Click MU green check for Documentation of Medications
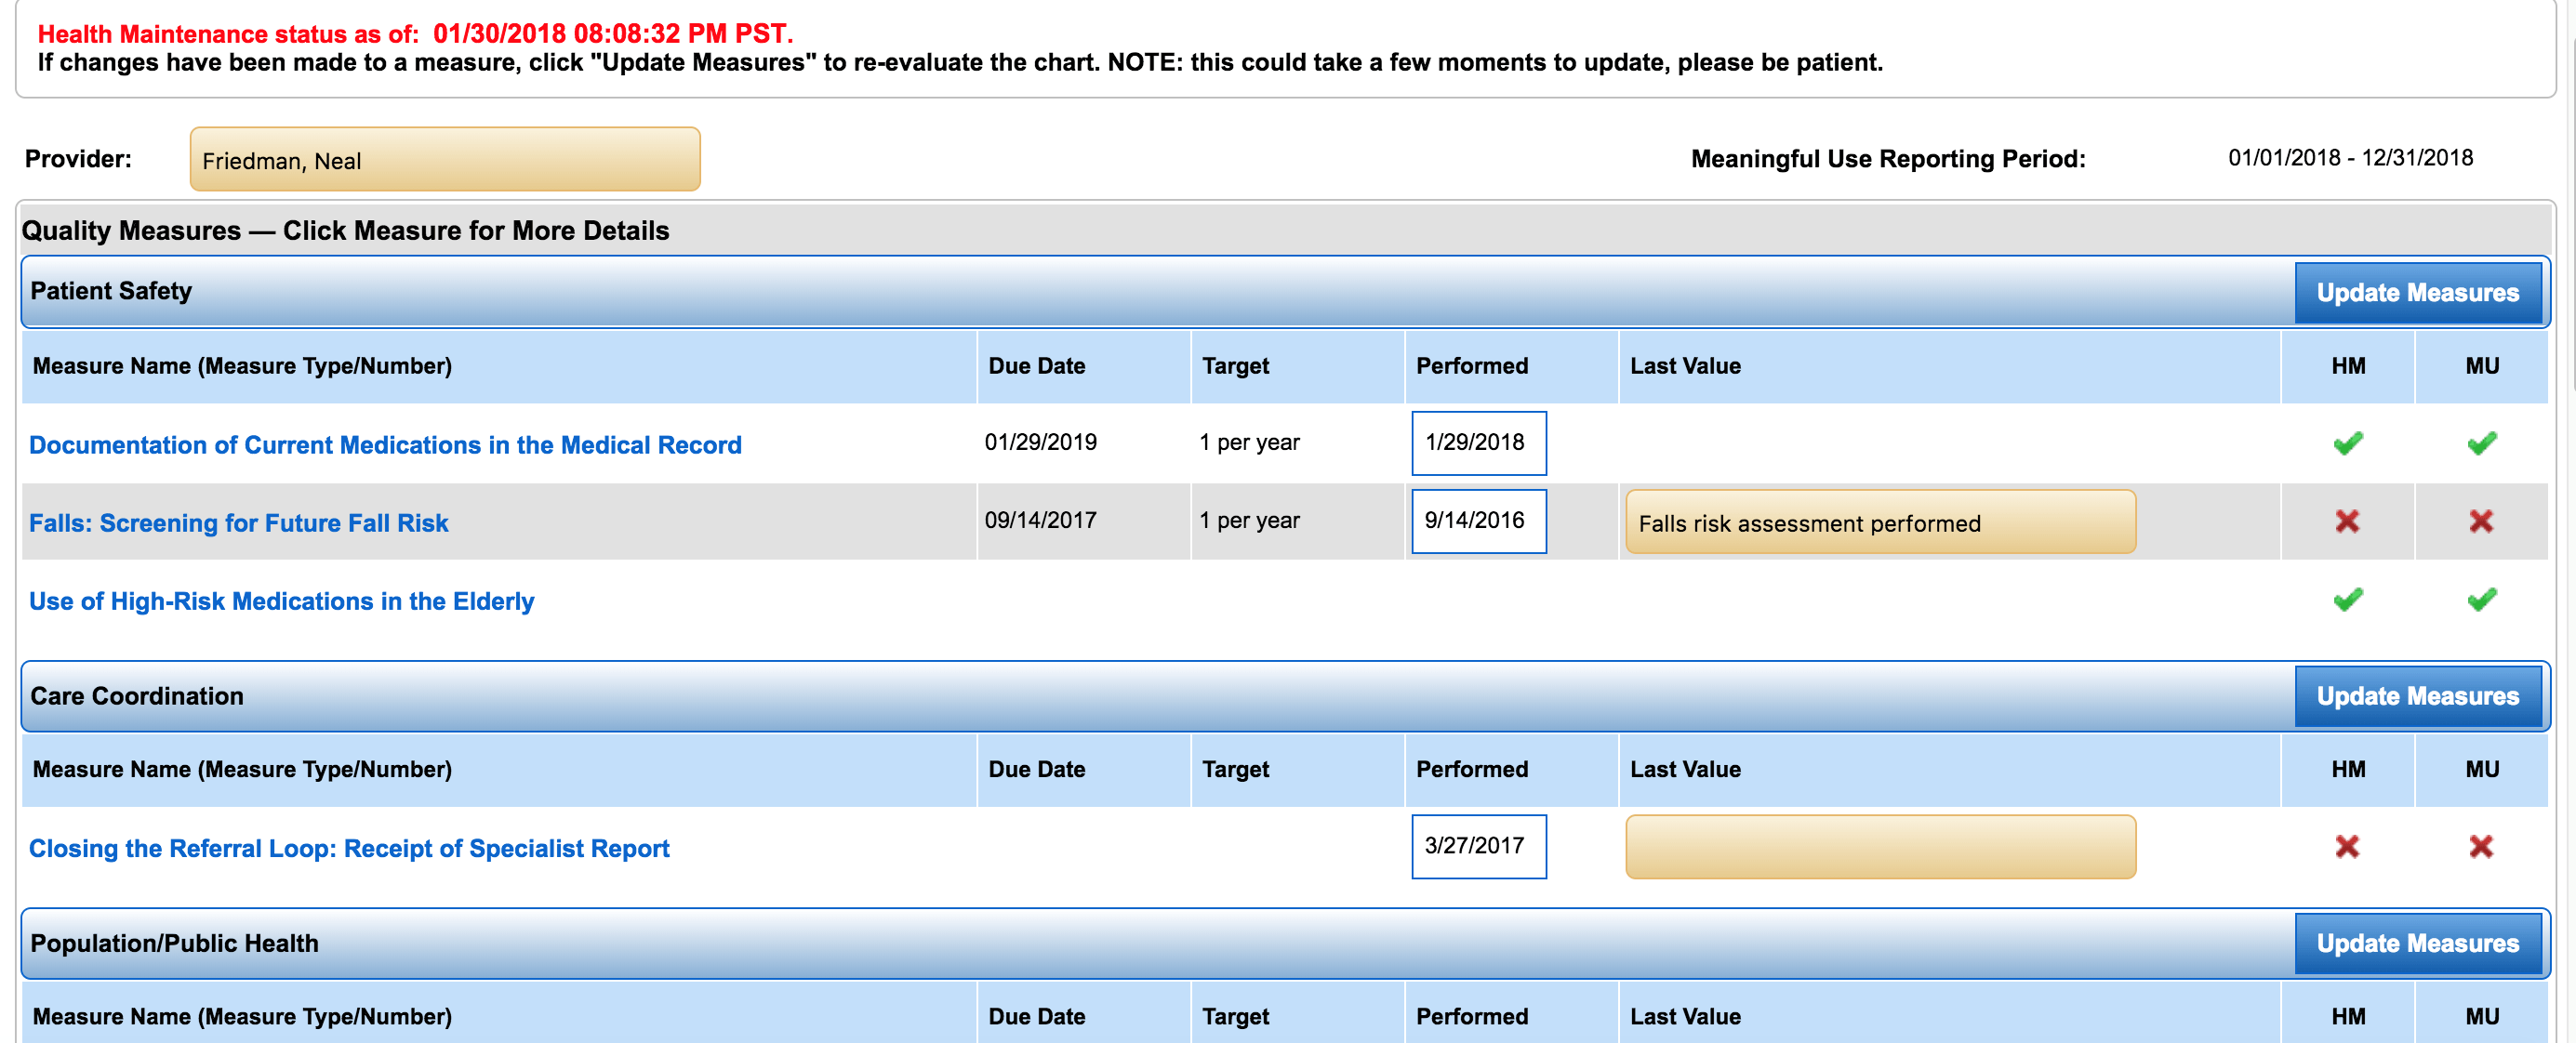This screenshot has height=1043, width=2576. (2481, 443)
